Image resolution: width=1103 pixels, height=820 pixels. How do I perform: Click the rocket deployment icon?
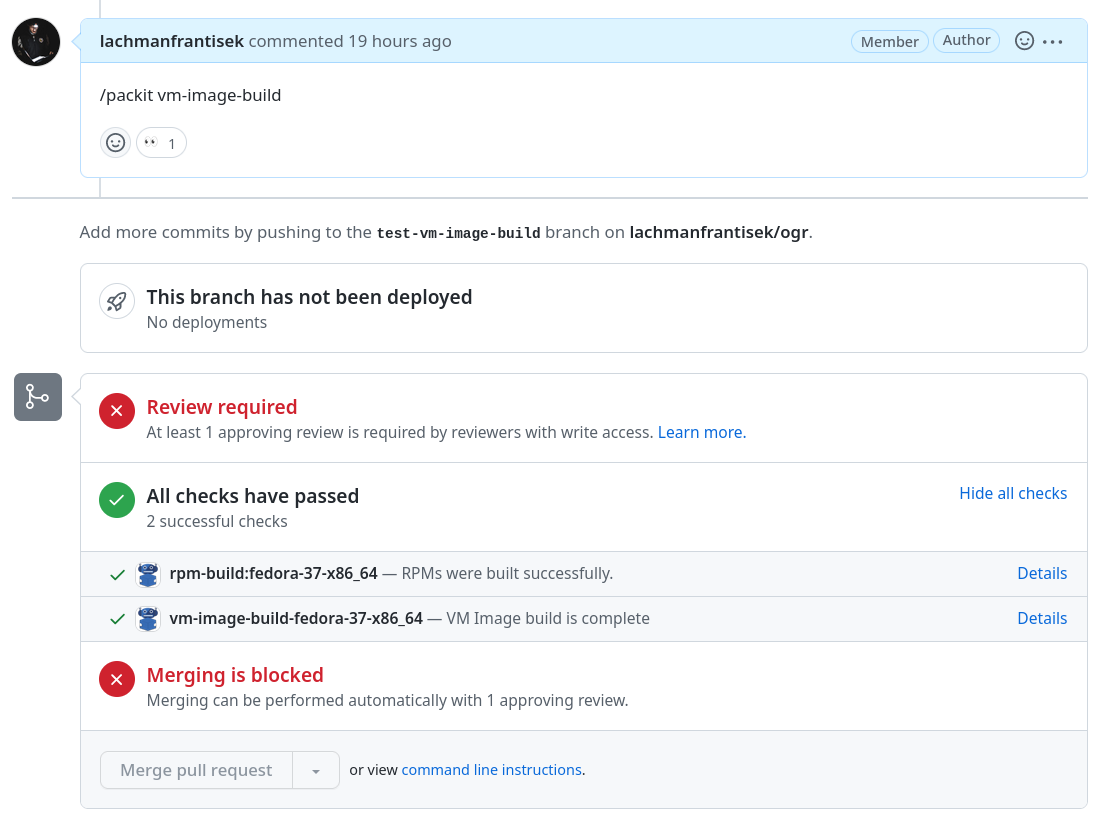coord(117,301)
